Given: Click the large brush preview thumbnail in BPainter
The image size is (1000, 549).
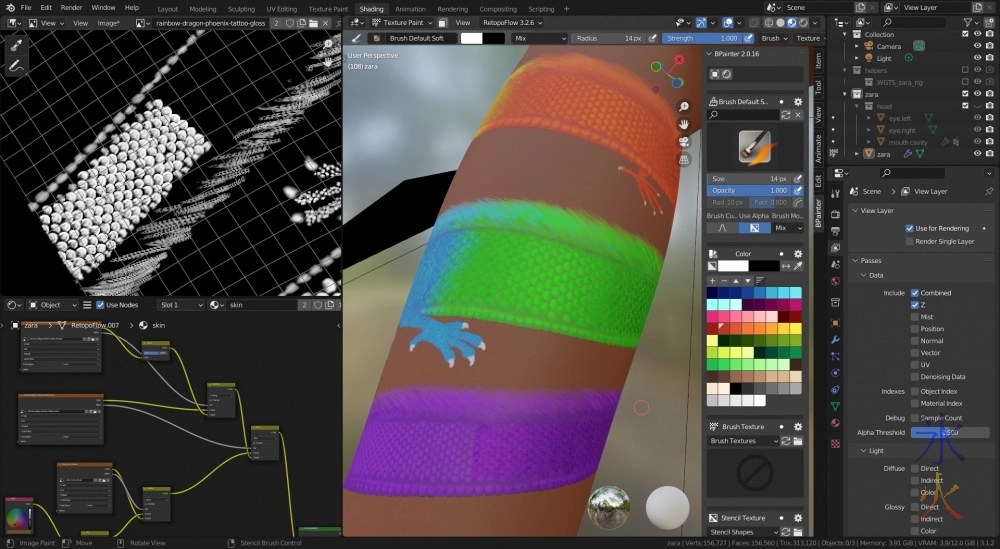Looking at the screenshot, I should click(x=755, y=146).
